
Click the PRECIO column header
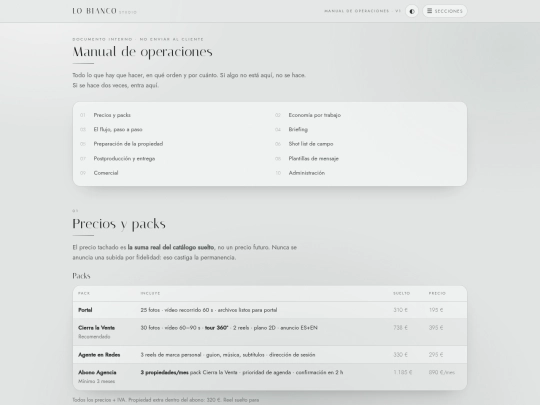[x=437, y=293]
